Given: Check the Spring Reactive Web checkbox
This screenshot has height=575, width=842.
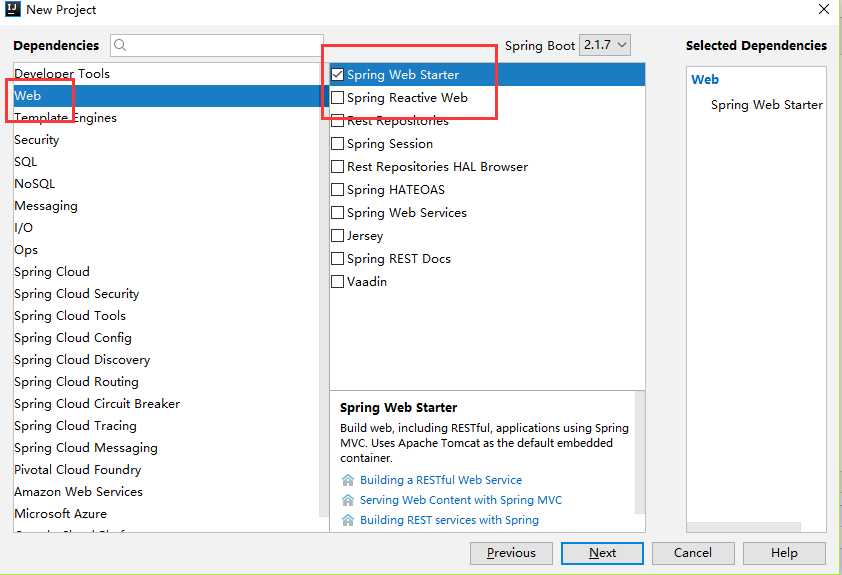Looking at the screenshot, I should [x=337, y=98].
